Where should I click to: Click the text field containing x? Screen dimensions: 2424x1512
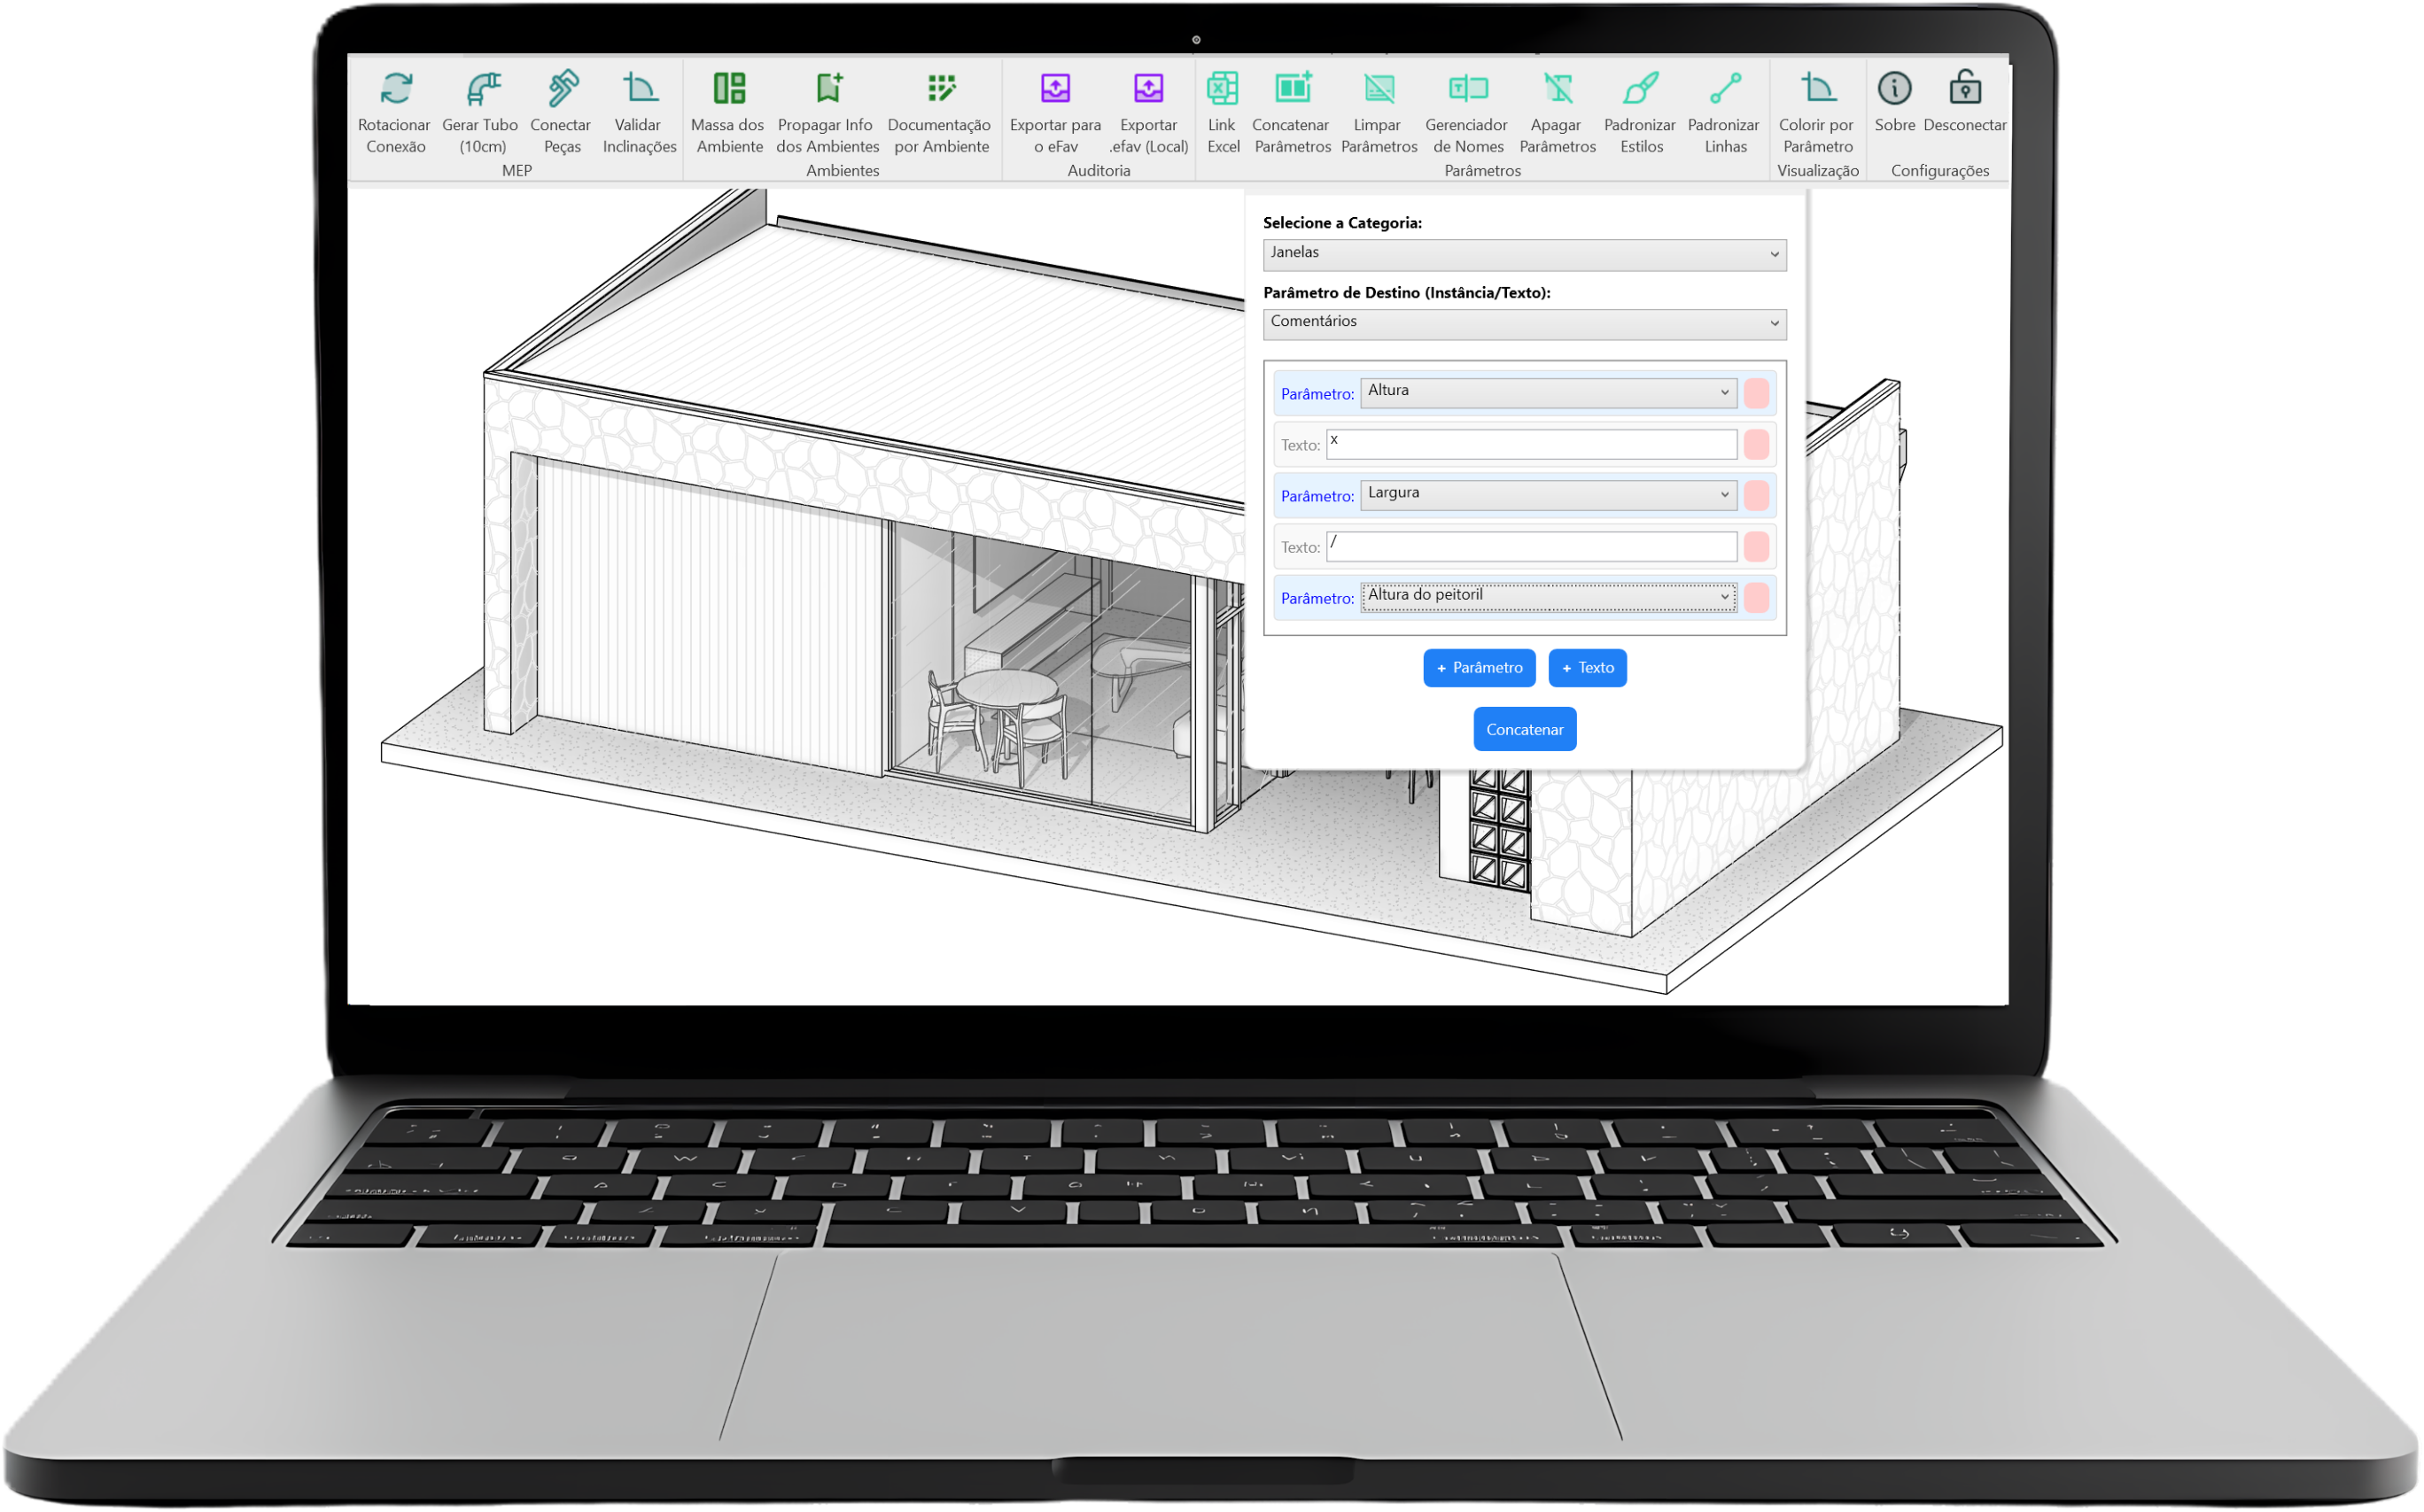click(x=1533, y=444)
